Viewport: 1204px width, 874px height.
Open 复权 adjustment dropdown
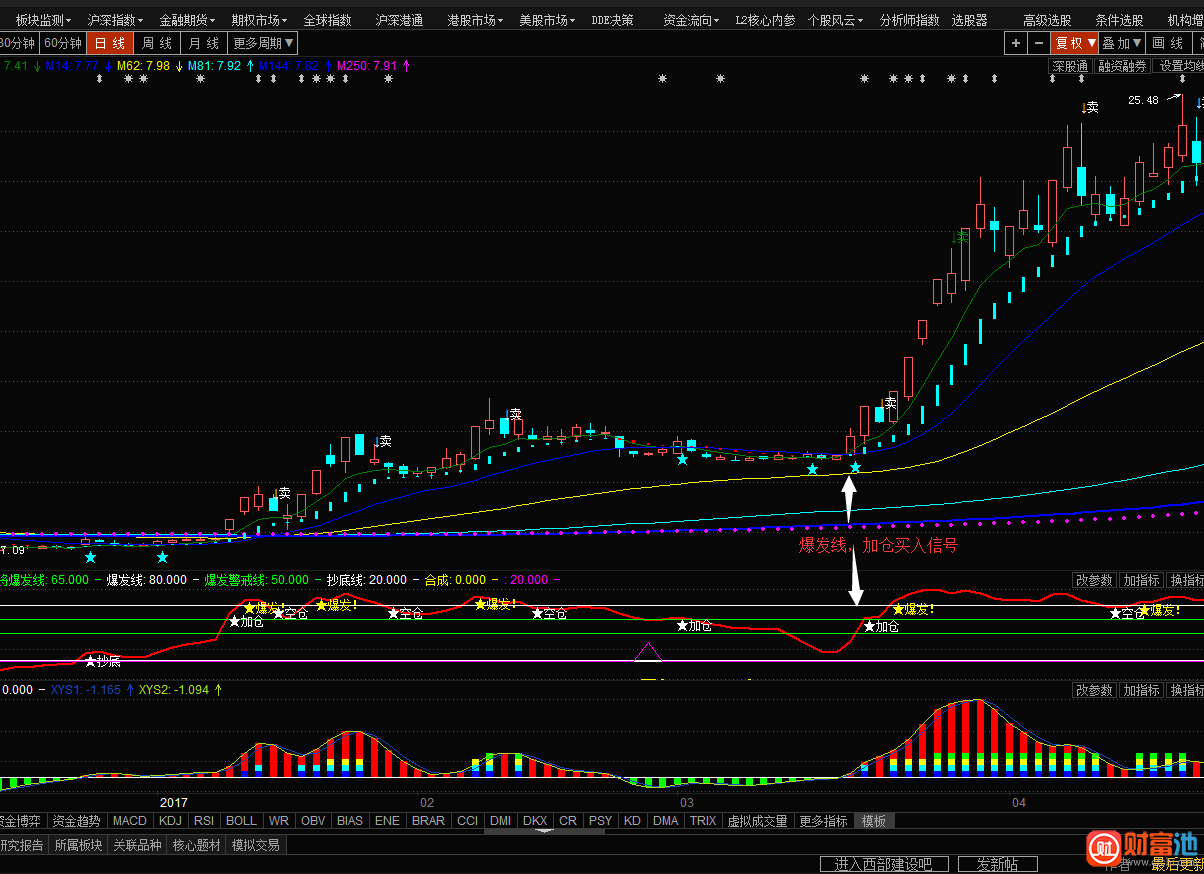point(1075,43)
